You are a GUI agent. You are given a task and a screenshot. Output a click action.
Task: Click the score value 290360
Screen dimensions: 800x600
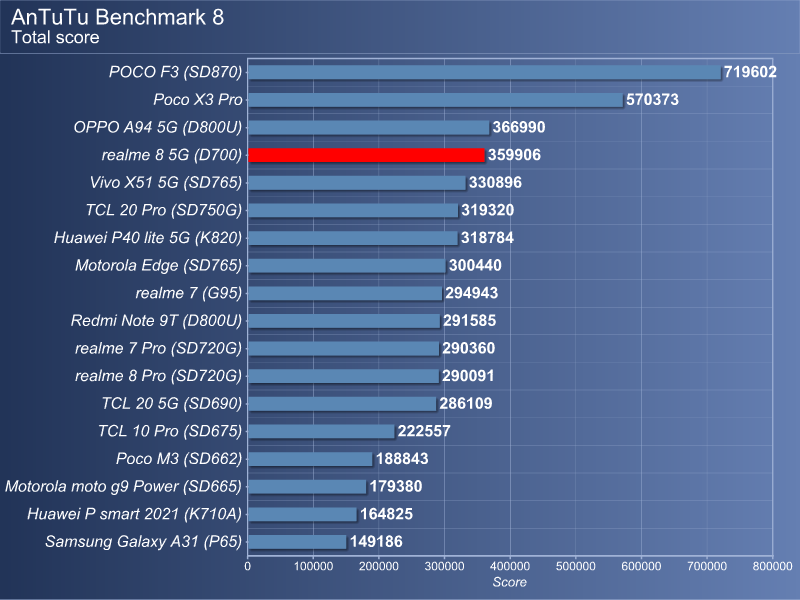469,348
